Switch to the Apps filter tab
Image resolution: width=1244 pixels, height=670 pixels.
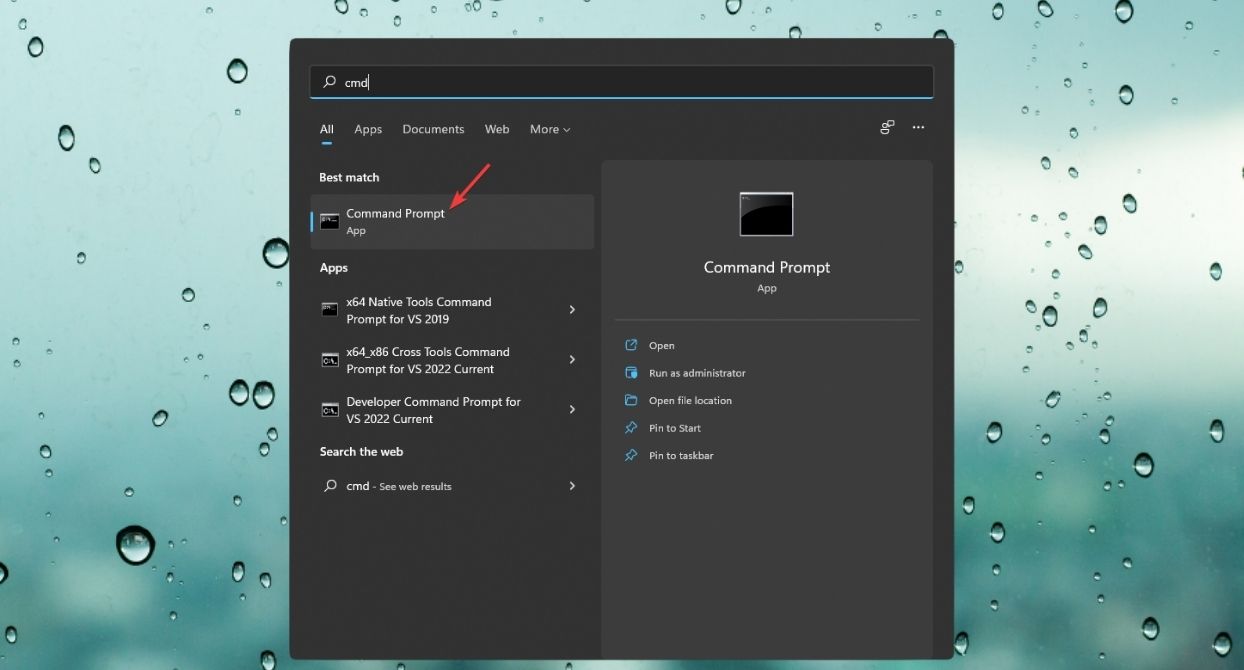tap(368, 129)
